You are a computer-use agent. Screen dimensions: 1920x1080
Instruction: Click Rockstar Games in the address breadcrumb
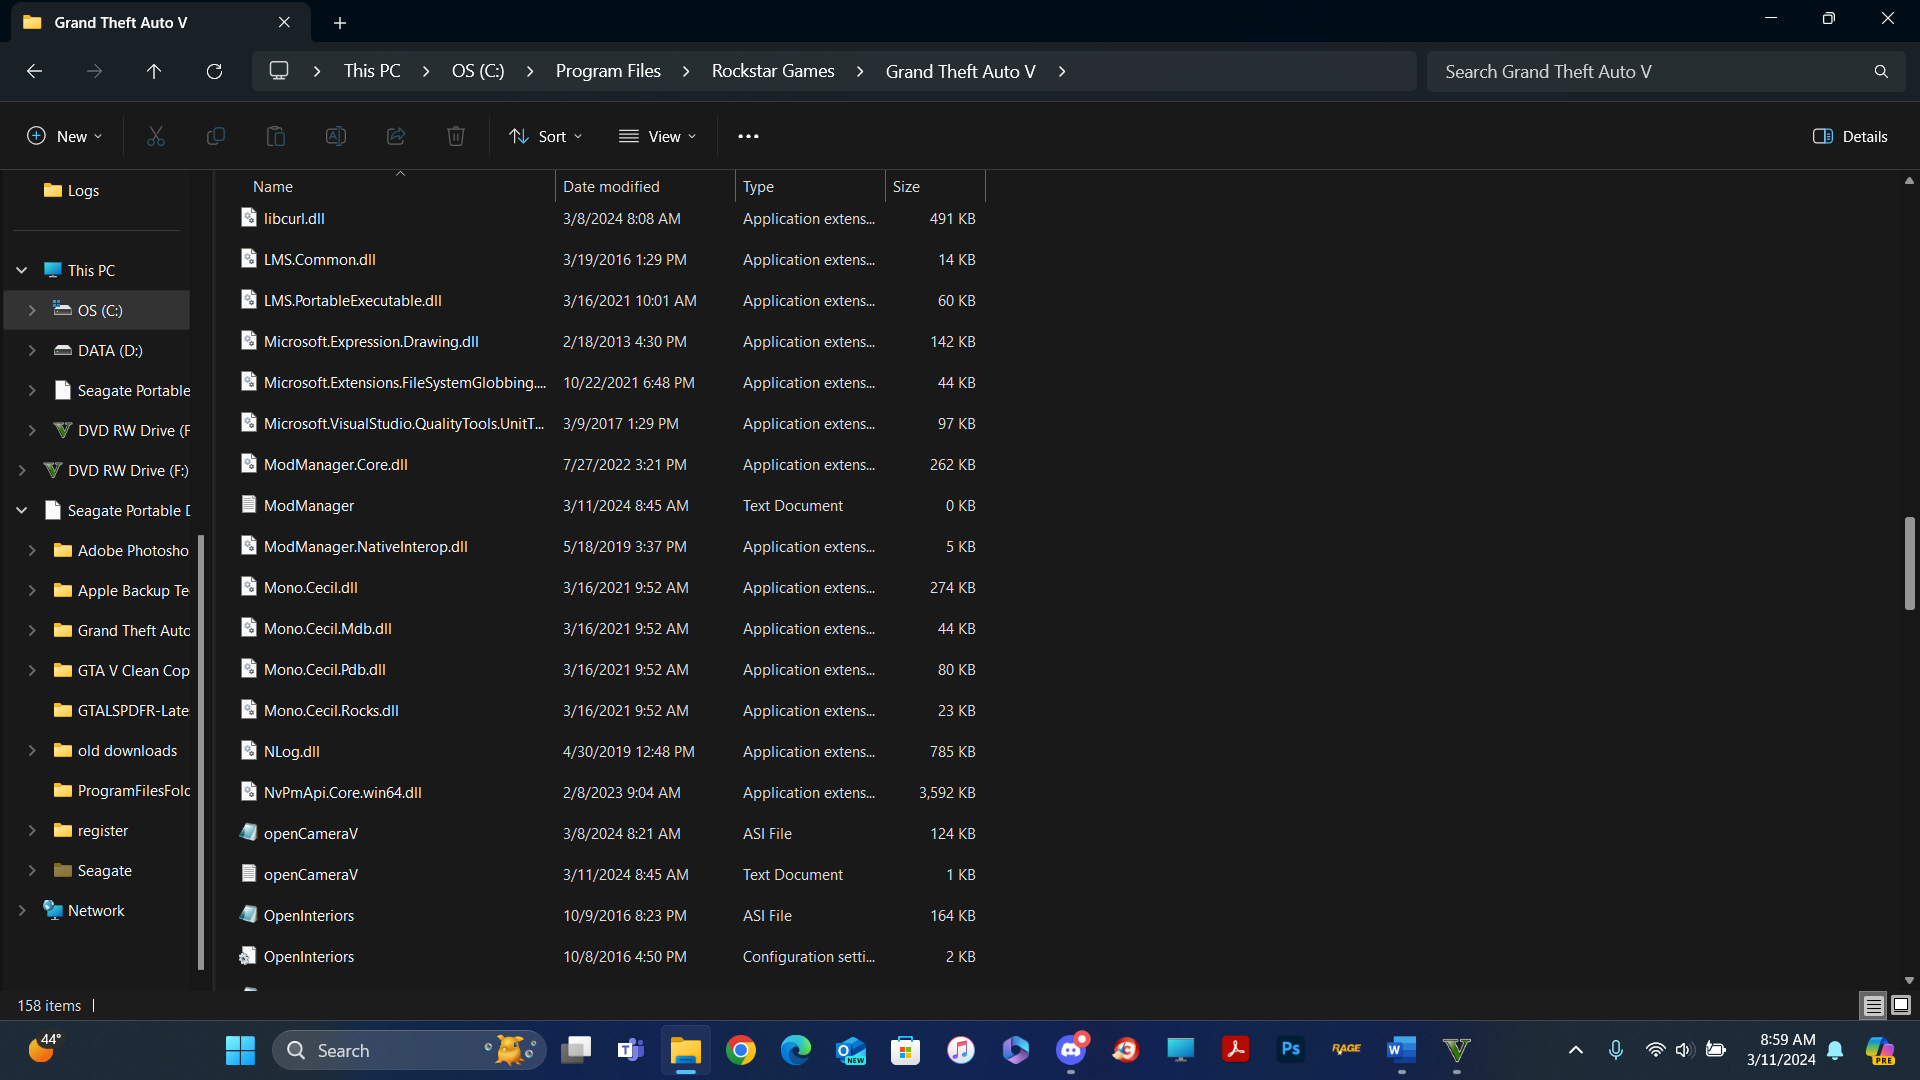tap(773, 71)
